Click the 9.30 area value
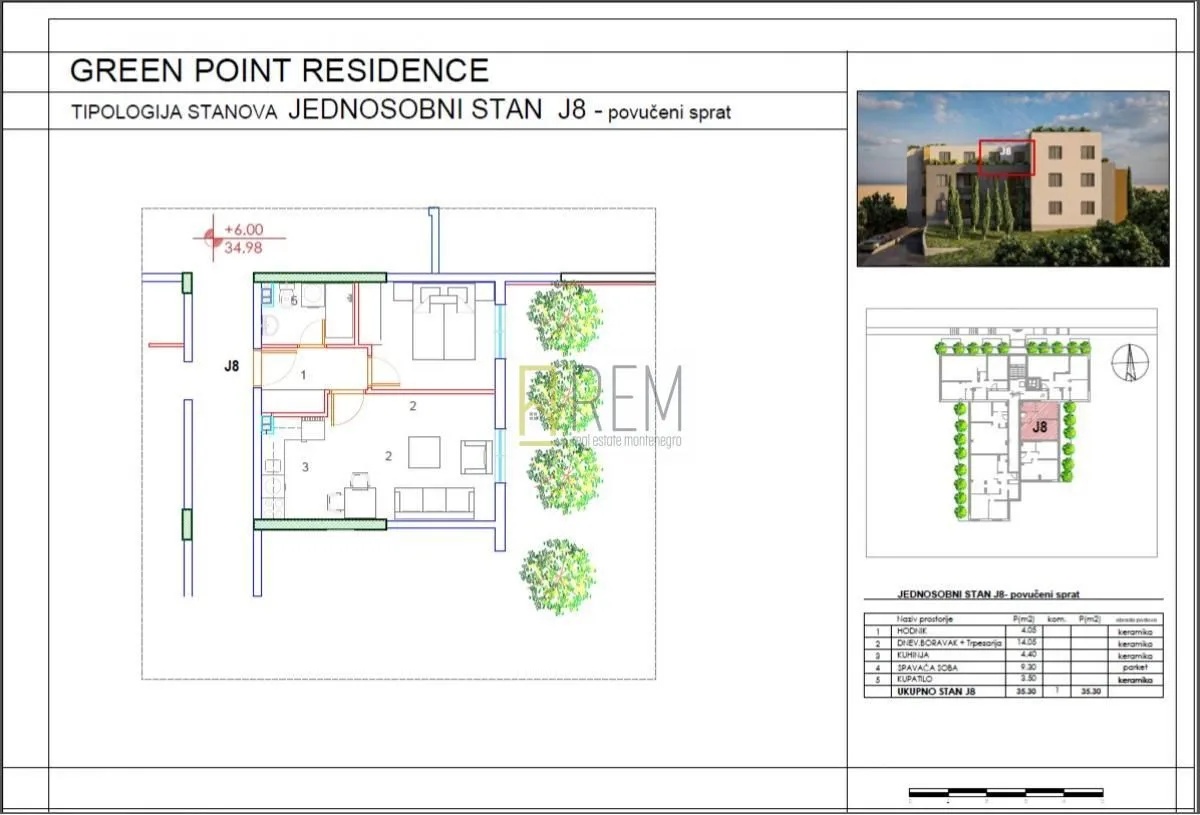The height and width of the screenshot is (815, 1200). [1028, 667]
